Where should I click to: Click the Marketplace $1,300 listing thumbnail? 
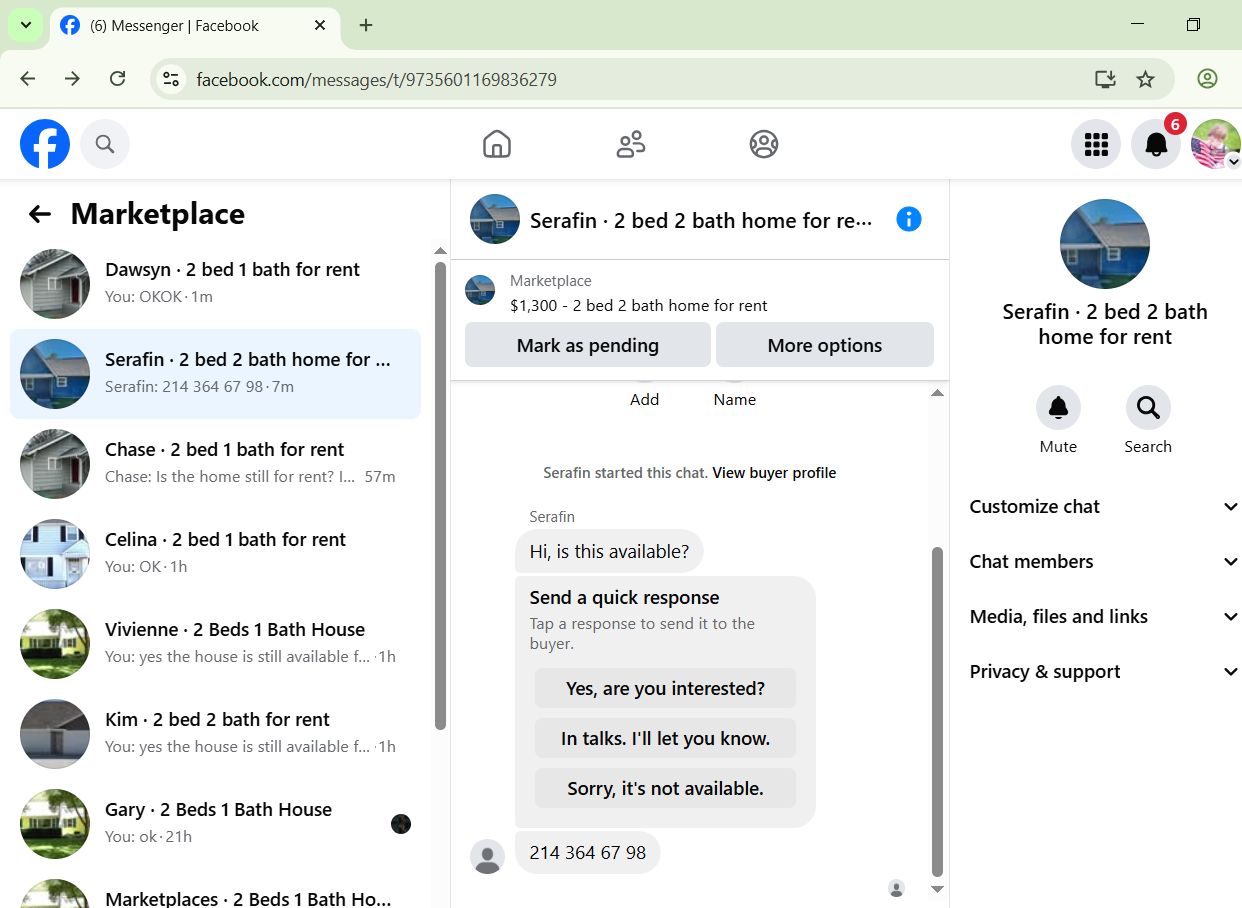(480, 291)
